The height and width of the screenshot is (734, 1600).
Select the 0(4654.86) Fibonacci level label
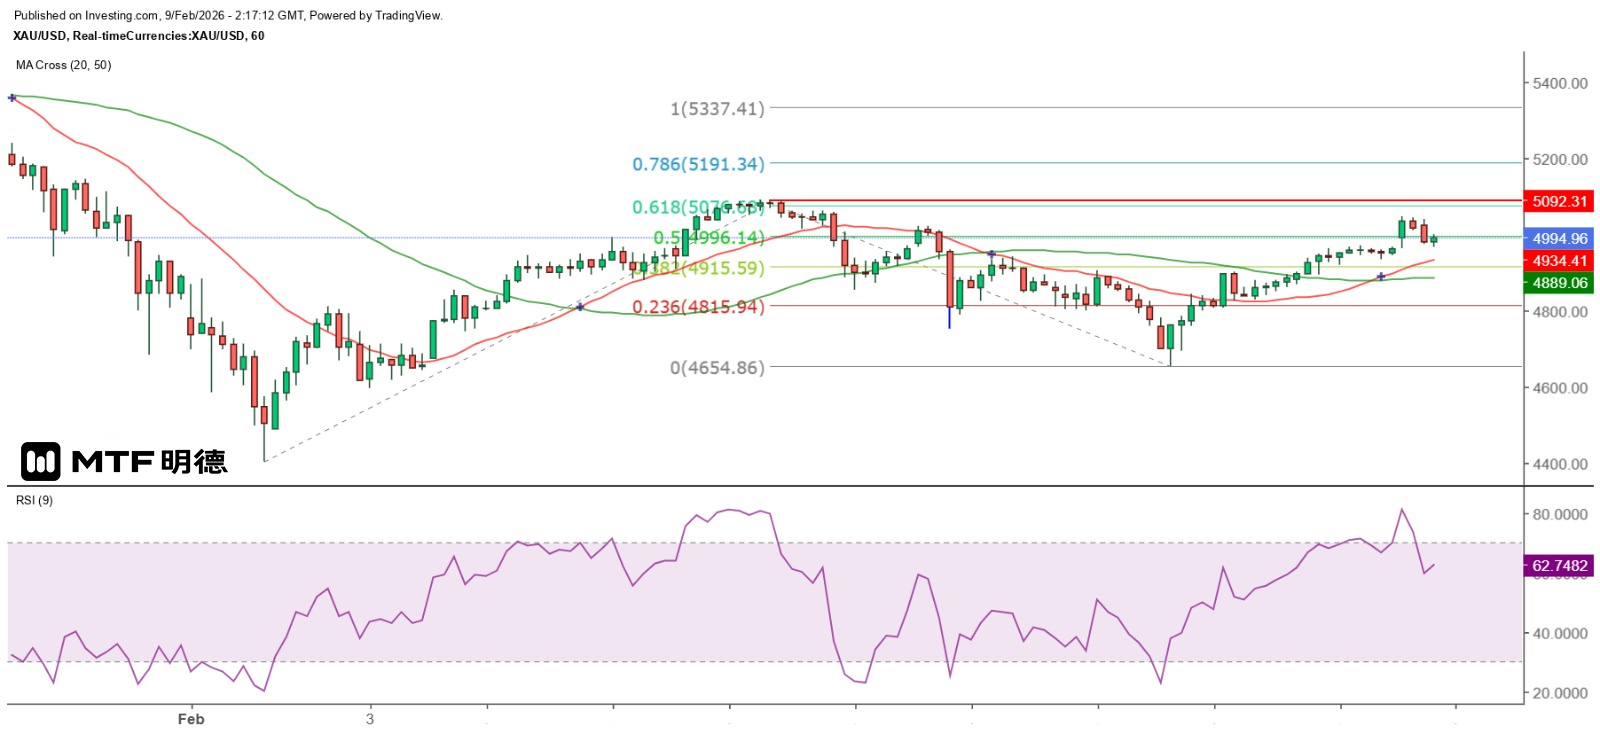pos(717,367)
